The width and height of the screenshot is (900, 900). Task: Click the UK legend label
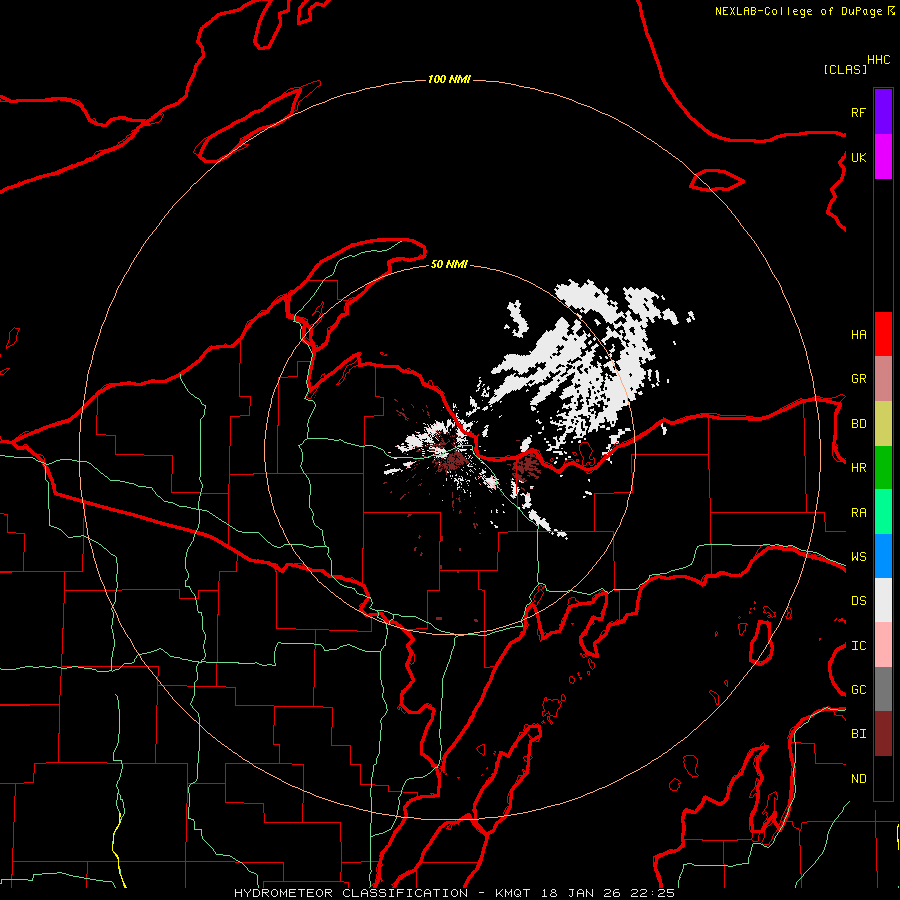click(858, 157)
